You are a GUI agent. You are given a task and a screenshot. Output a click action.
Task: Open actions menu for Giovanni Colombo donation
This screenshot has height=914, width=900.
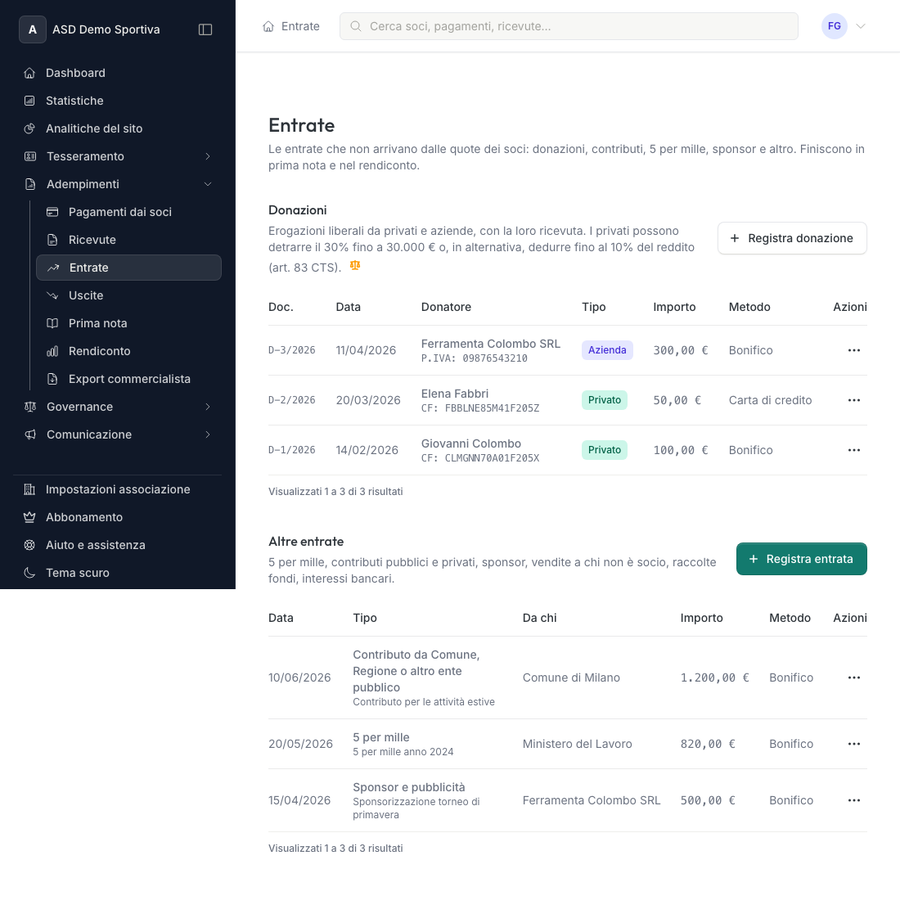coord(854,450)
